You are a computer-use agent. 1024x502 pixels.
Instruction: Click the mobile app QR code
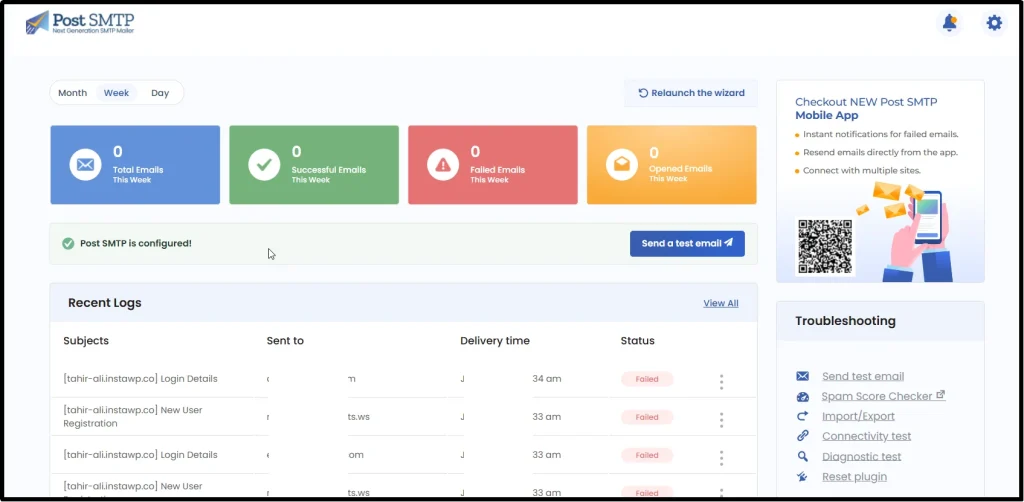point(825,246)
